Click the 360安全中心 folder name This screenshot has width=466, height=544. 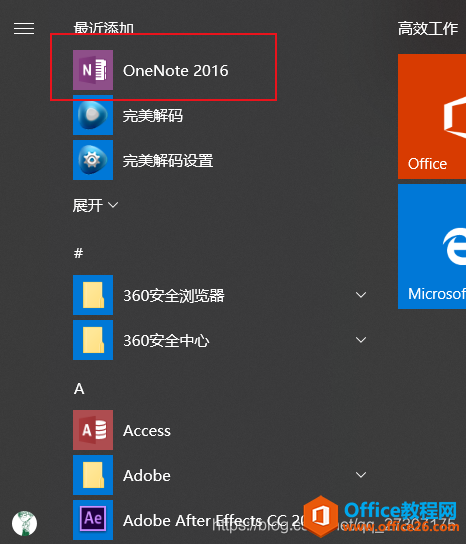click(166, 341)
